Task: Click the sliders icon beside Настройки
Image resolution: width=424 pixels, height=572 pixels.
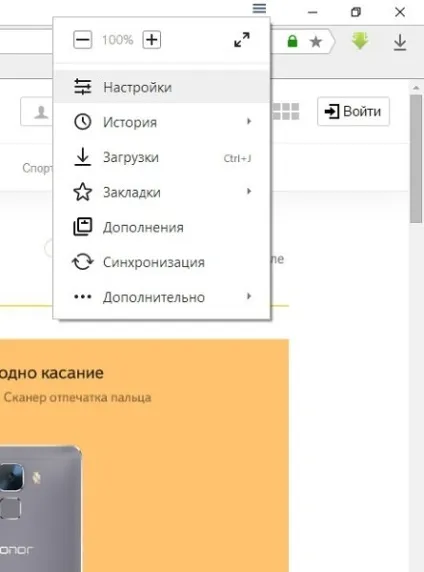Action: pyautogui.click(x=83, y=87)
